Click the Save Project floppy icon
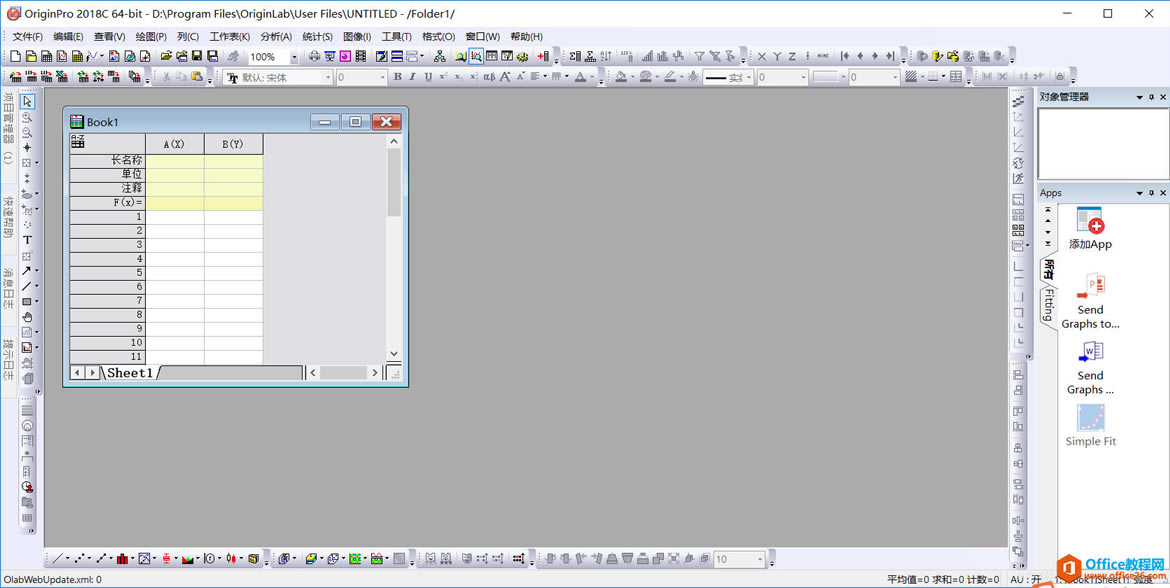The image size is (1170, 588). click(197, 56)
